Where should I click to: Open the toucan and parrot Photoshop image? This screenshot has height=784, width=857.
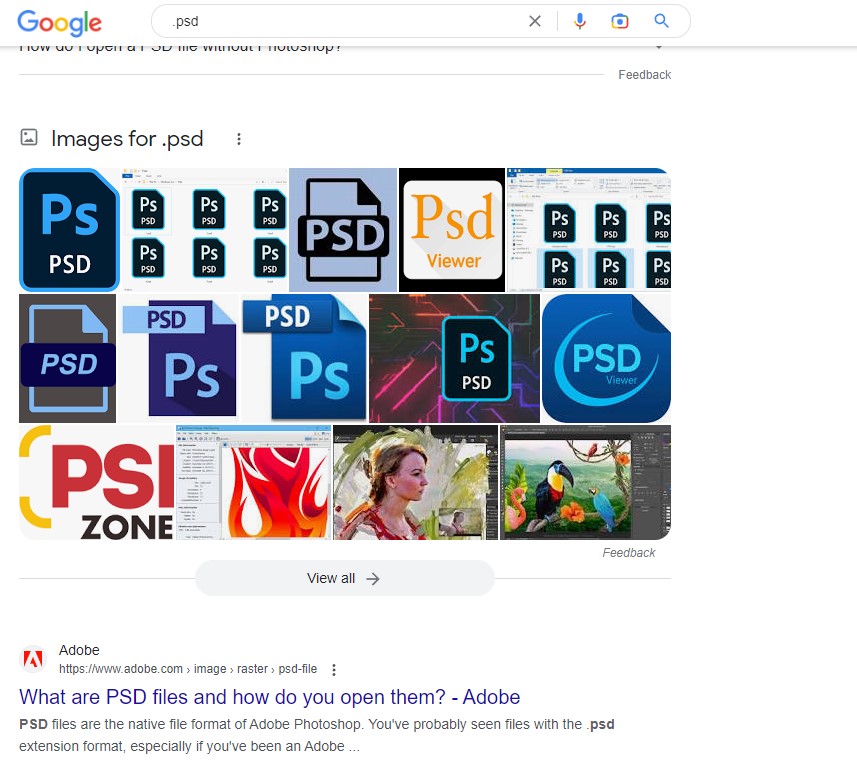click(585, 482)
